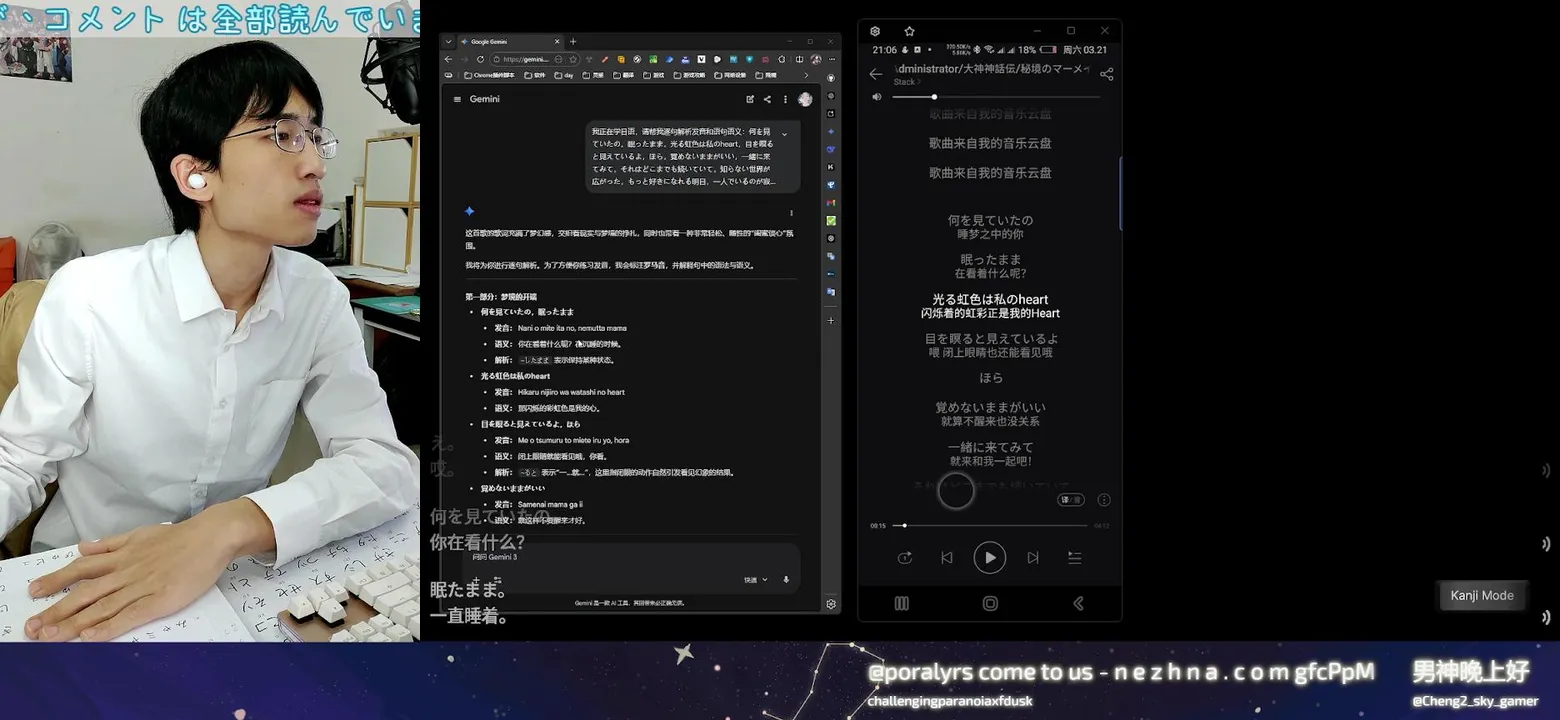
Task: Click the plus upload icon in Gemini prompt box
Action: click(476, 580)
